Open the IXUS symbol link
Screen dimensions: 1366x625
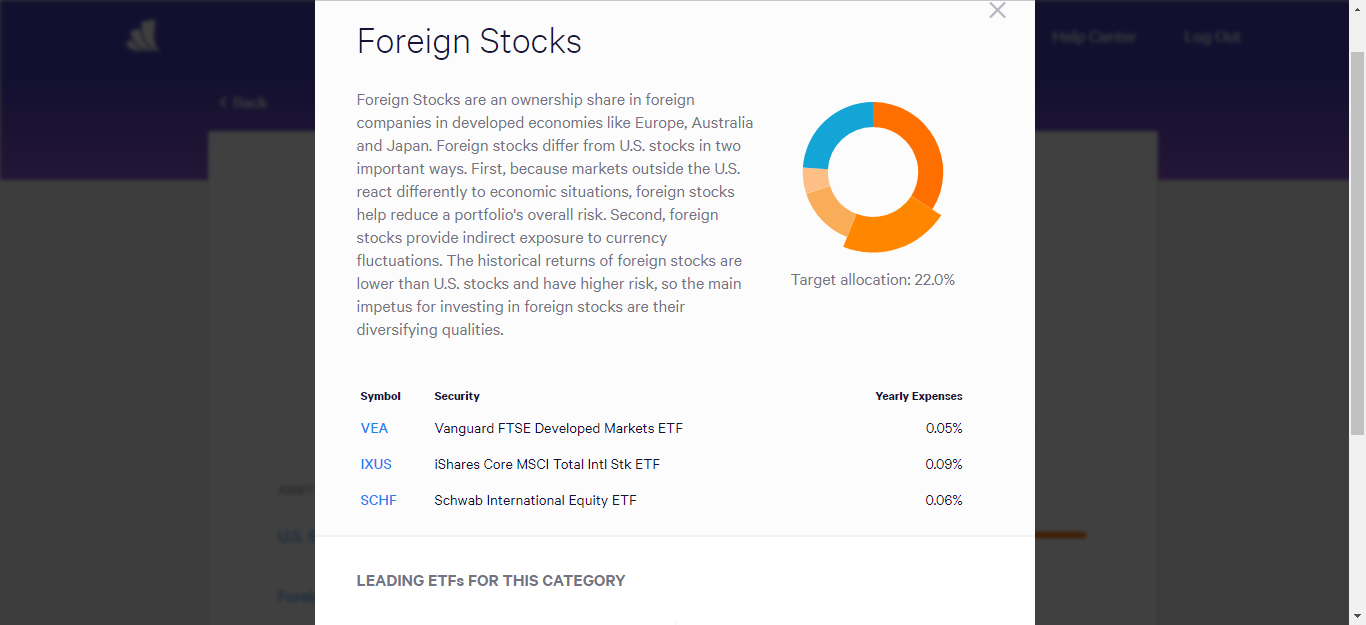coord(376,464)
